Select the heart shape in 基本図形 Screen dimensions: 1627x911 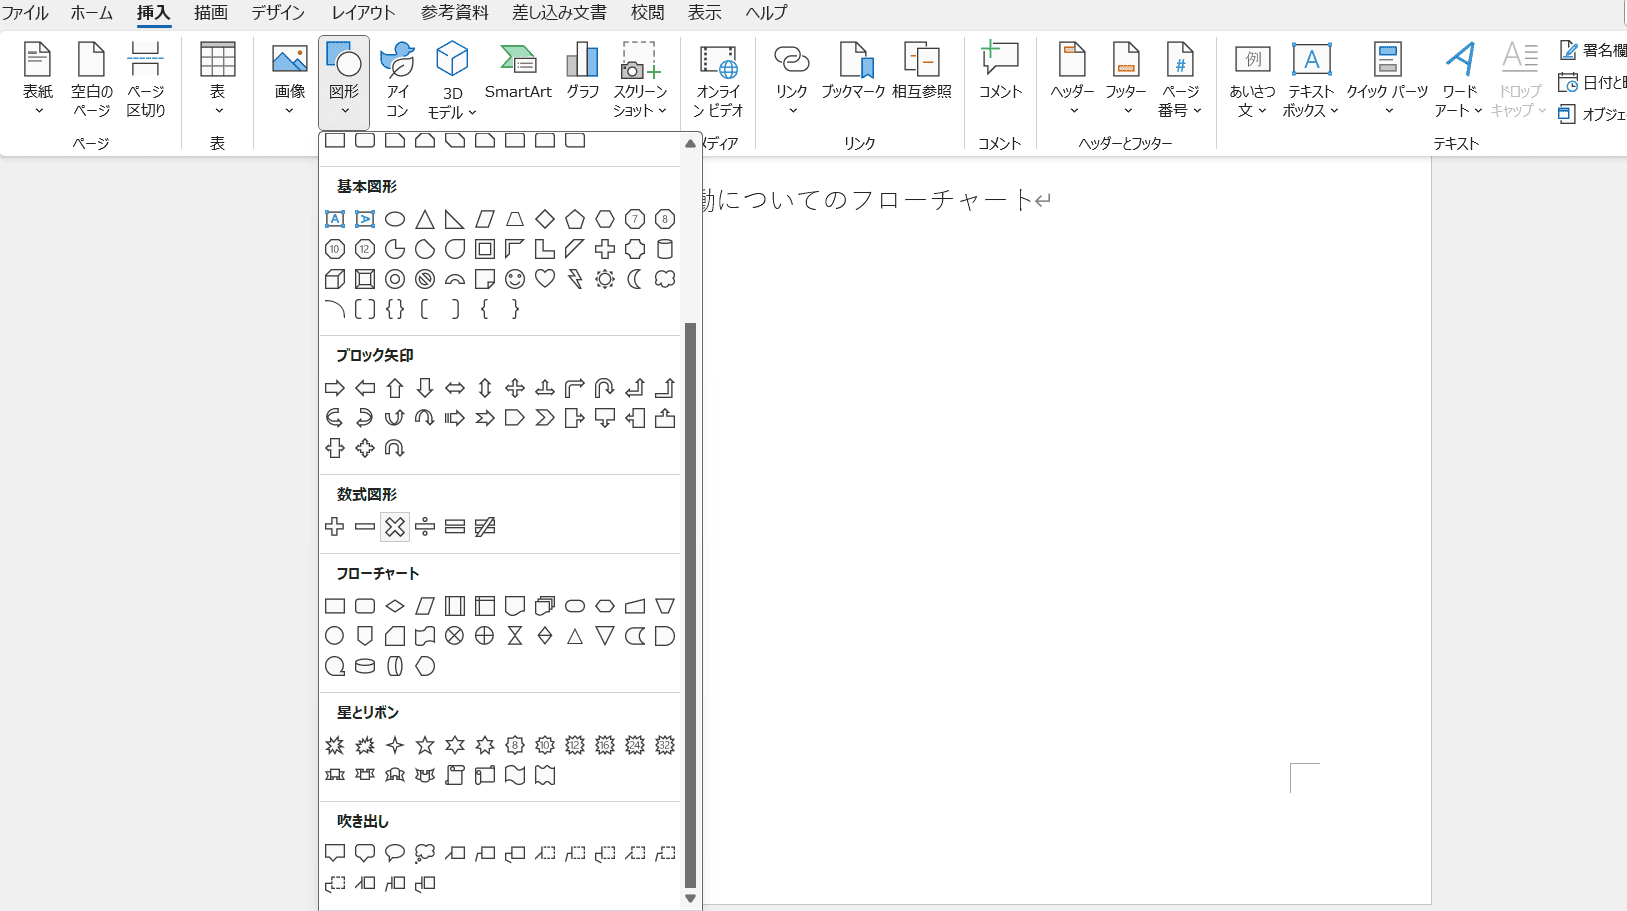click(x=545, y=279)
